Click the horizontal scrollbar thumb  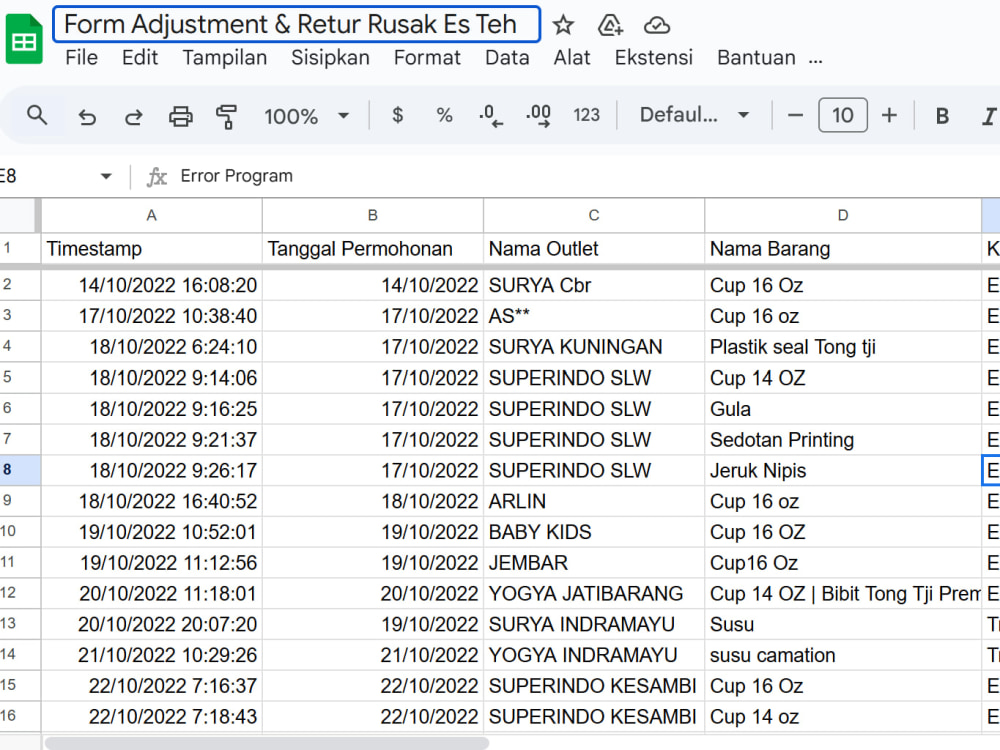(x=267, y=744)
